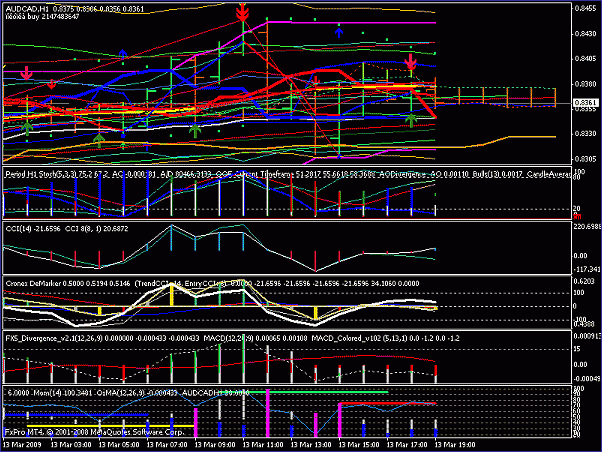Click the current price tag 0.8361
The height and width of the screenshot is (452, 602).
point(586,103)
